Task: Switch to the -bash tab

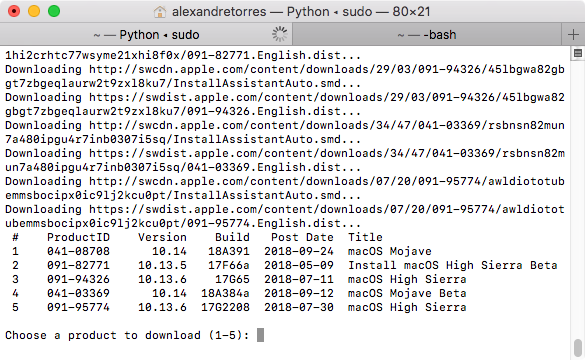Action: click(427, 35)
